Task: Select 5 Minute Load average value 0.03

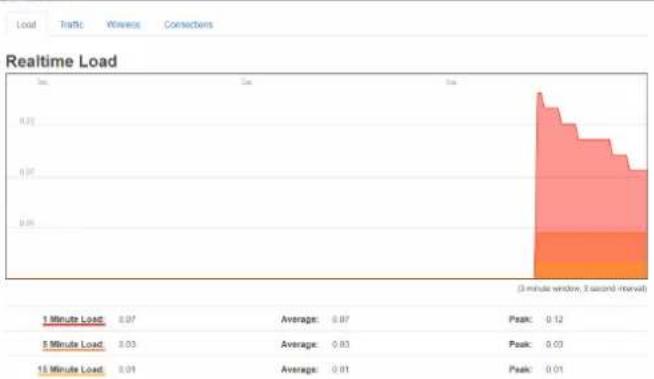Action: tap(341, 344)
